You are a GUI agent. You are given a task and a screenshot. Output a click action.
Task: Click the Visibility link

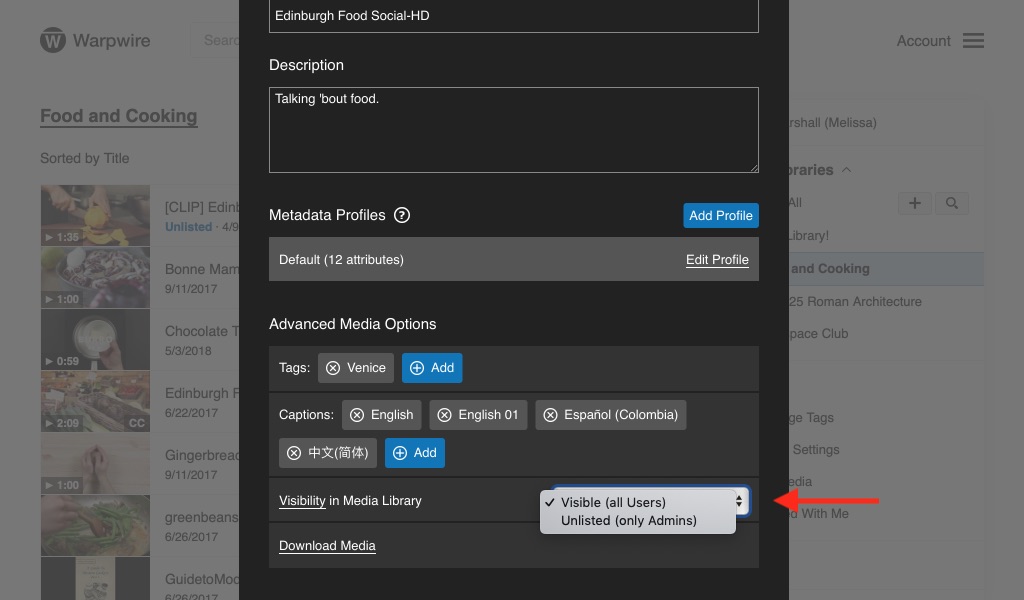tap(302, 501)
